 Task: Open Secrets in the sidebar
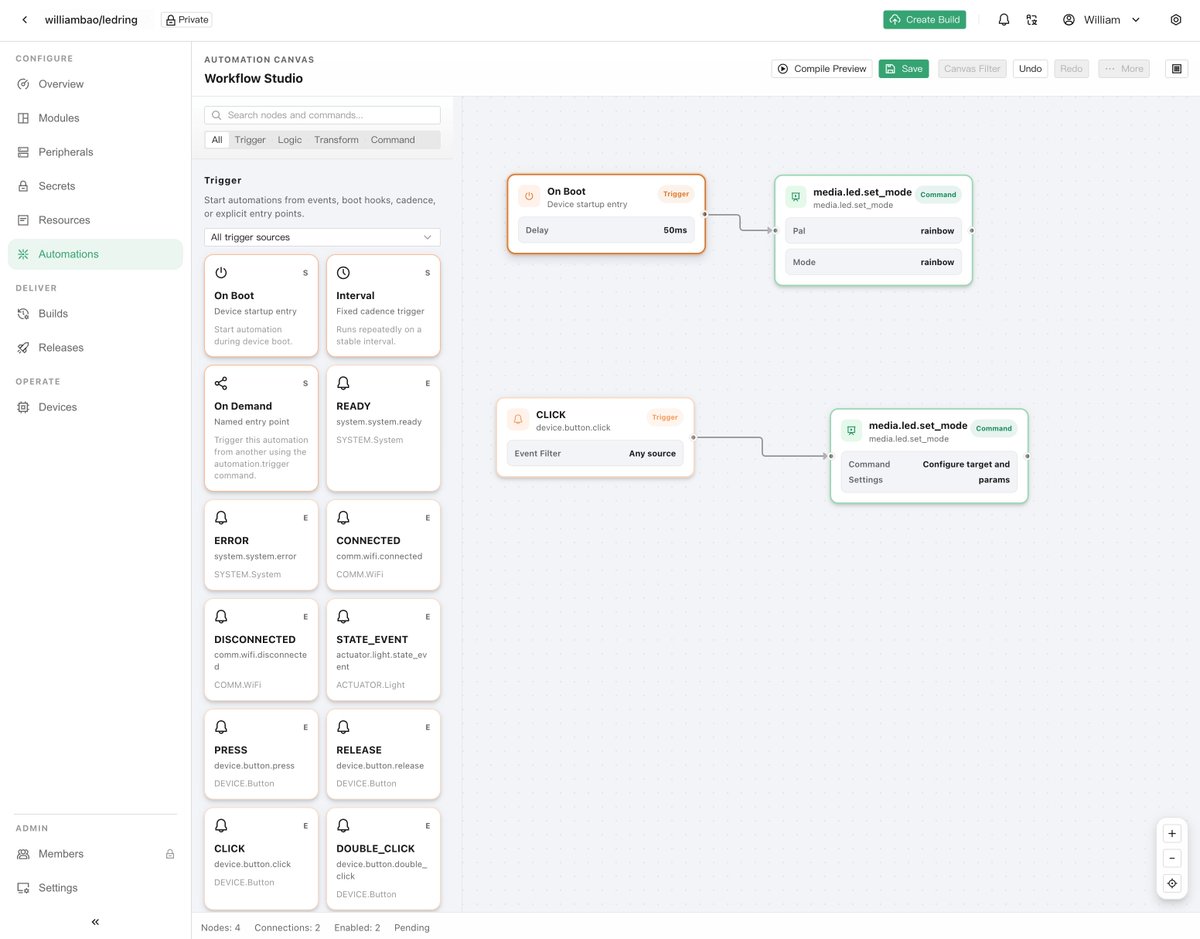tap(95, 186)
